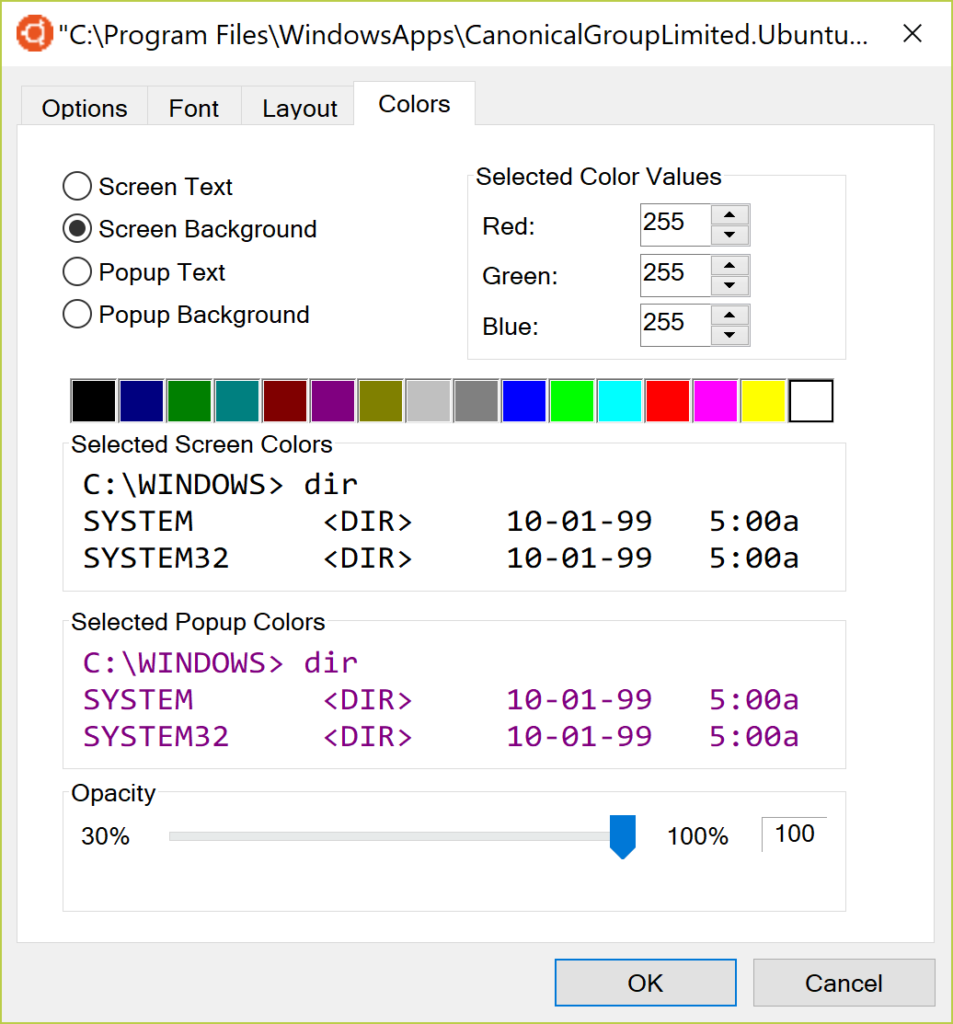Select the Screen Text radio button
This screenshot has height=1024, width=953.
[x=77, y=186]
